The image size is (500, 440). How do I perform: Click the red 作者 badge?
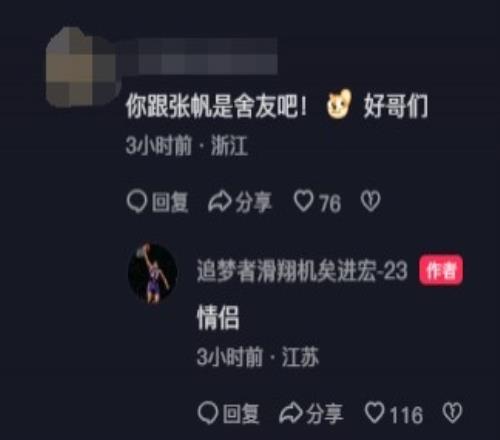[x=441, y=270]
